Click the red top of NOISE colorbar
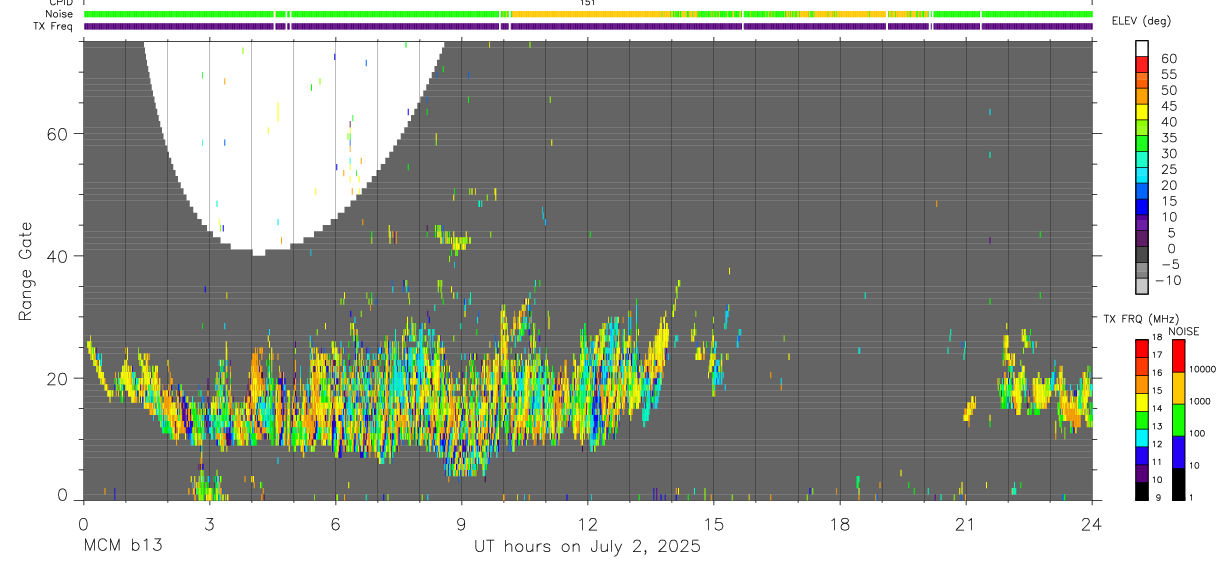Image resolution: width=1228 pixels, height=567 pixels. 1178,356
